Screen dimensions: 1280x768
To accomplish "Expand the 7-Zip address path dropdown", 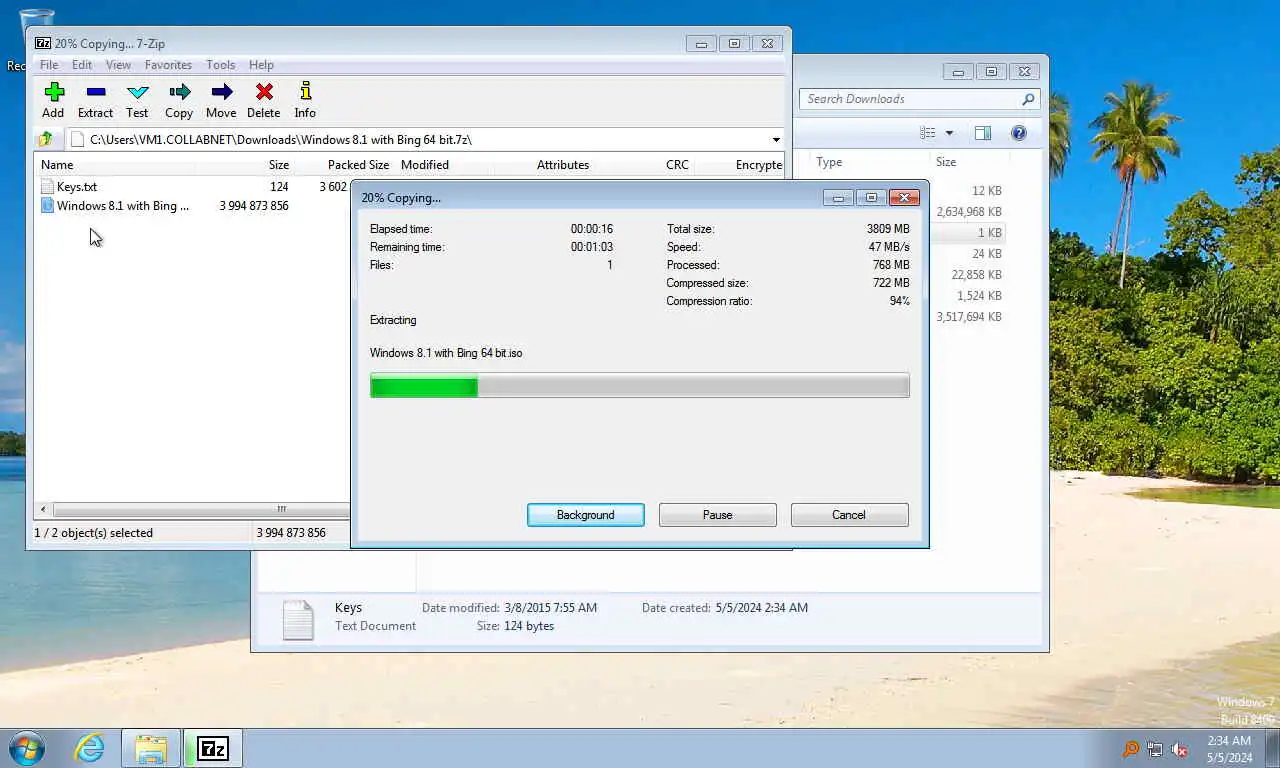I will [x=776, y=140].
